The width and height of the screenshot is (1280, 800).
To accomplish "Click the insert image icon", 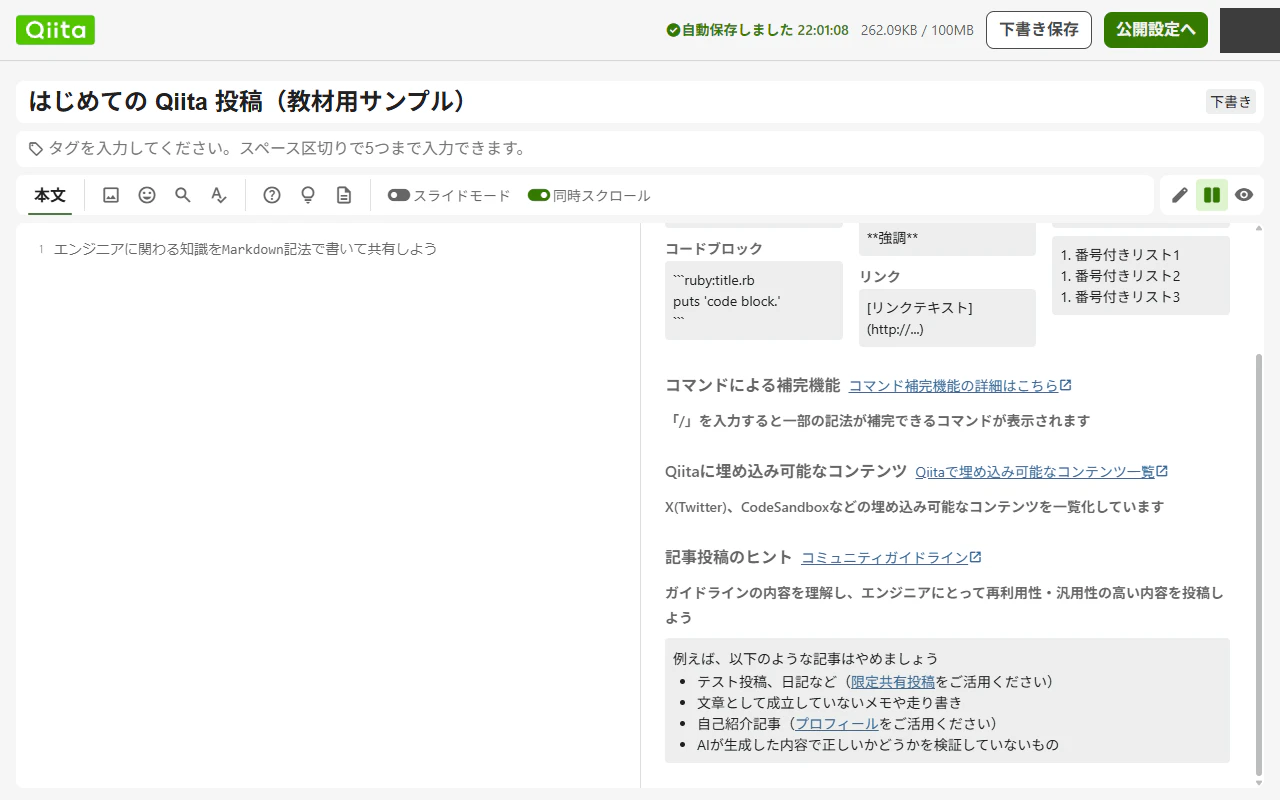I will point(111,195).
